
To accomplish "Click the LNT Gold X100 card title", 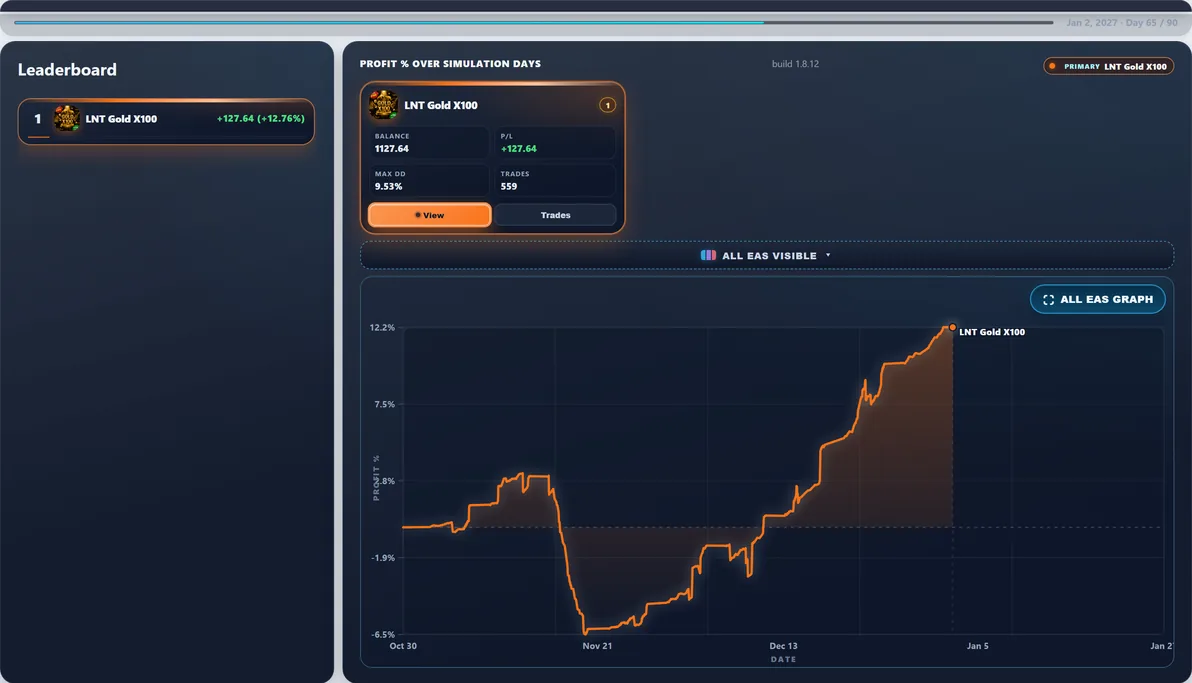I will pos(441,105).
